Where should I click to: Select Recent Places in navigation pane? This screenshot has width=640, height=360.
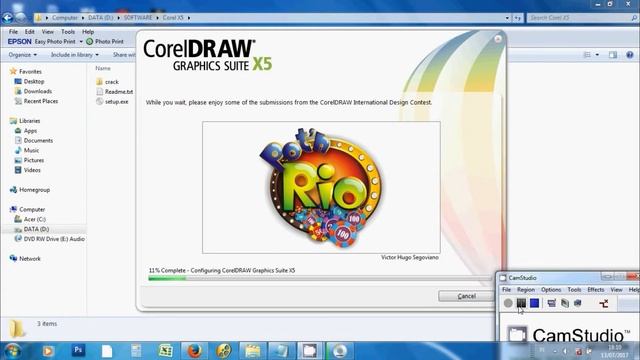(36, 101)
